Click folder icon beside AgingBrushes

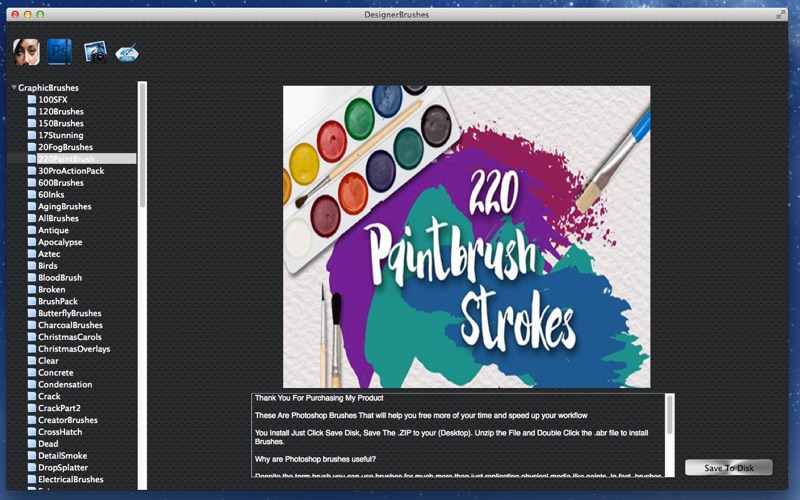[x=32, y=206]
